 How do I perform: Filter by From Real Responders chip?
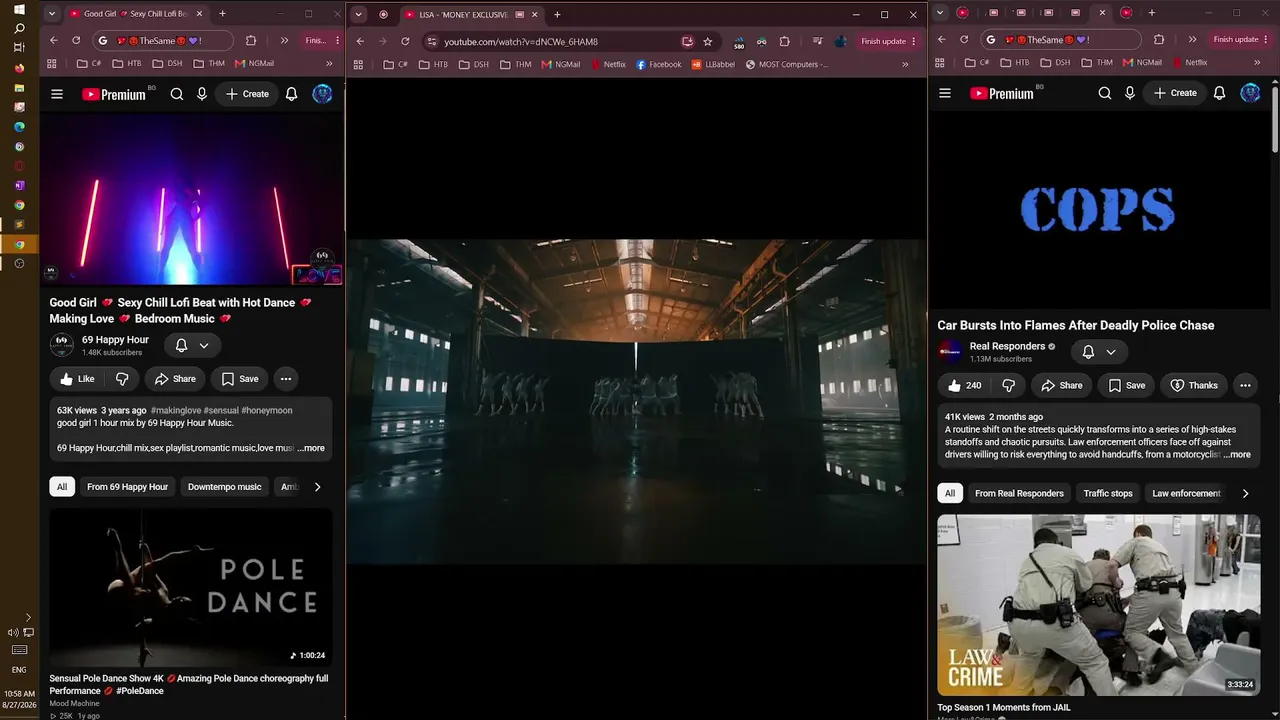pyautogui.click(x=1019, y=493)
